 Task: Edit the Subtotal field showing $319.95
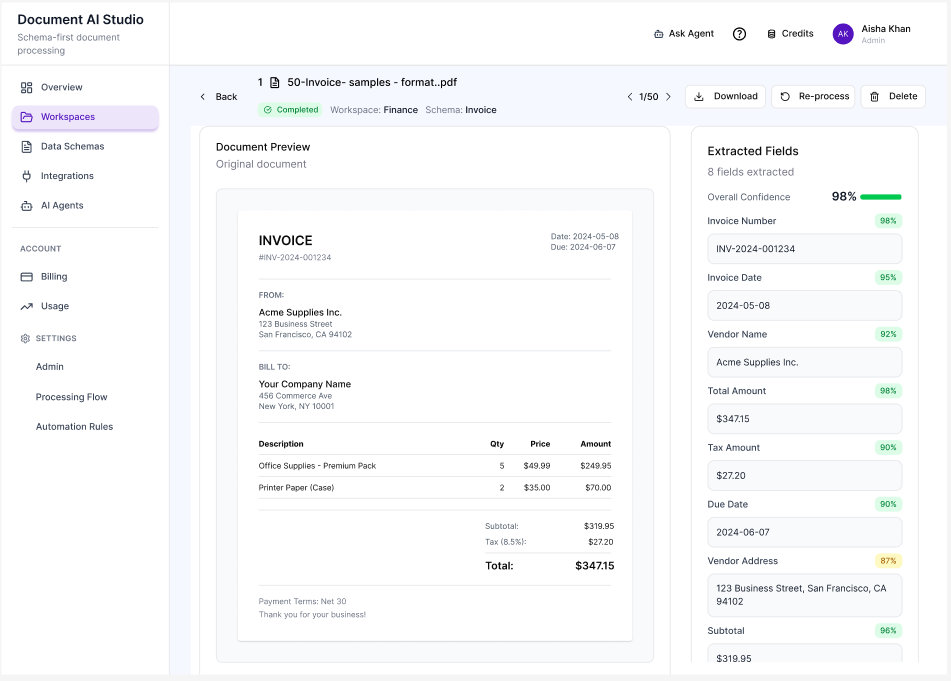805,655
